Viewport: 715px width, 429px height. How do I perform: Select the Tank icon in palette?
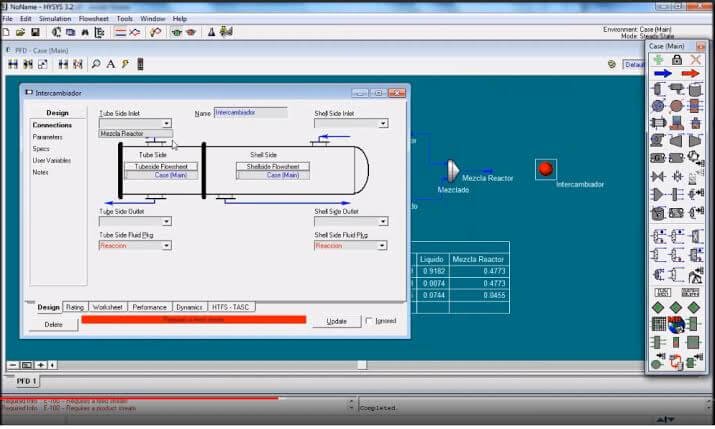[x=695, y=89]
